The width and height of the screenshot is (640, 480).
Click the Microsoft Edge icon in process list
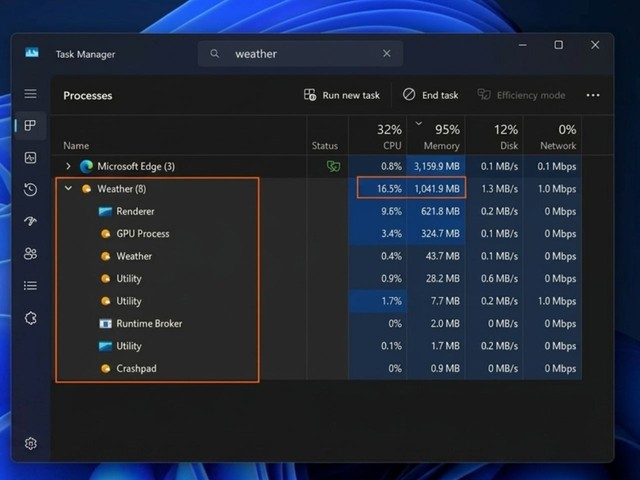click(x=86, y=166)
